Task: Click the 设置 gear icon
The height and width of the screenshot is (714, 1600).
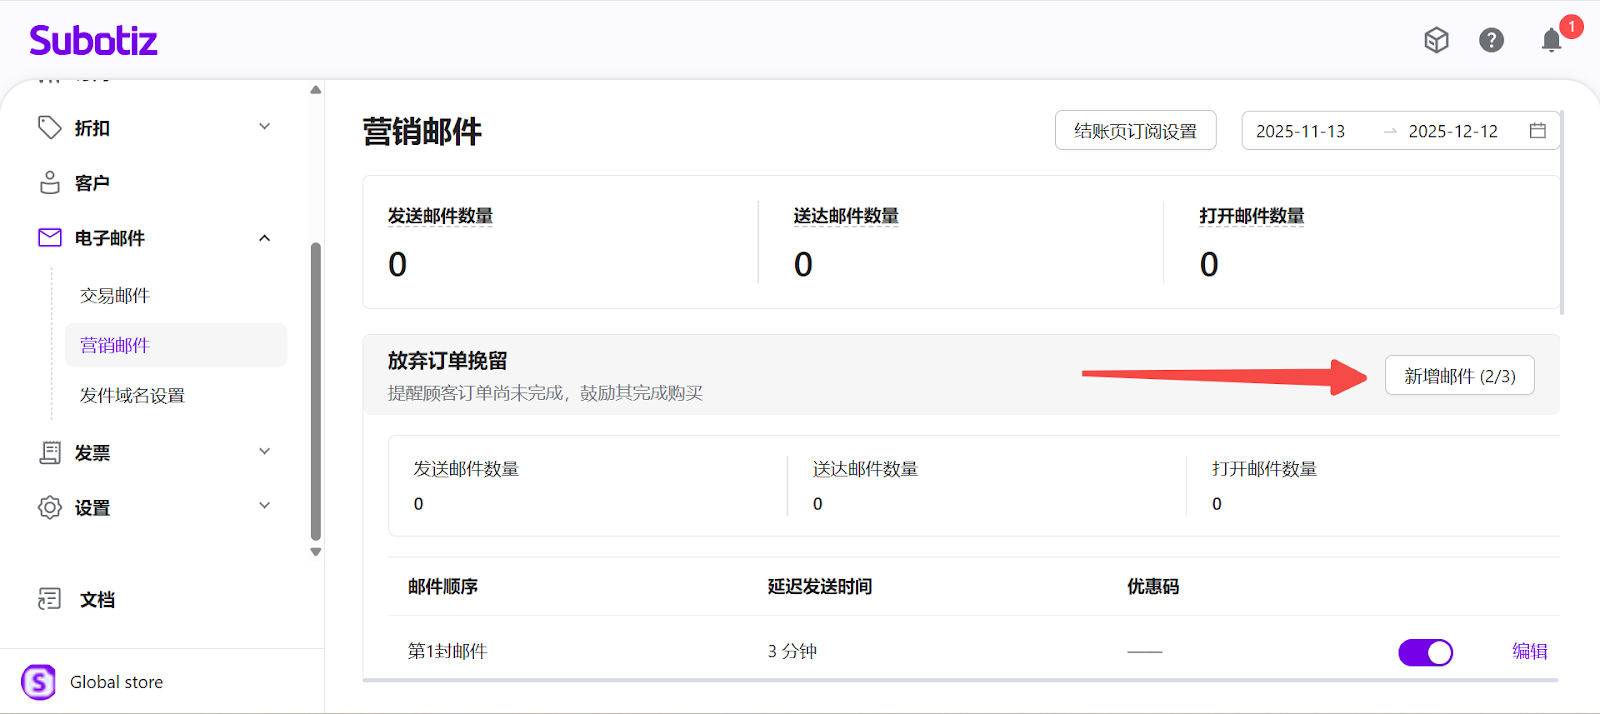Action: point(49,507)
